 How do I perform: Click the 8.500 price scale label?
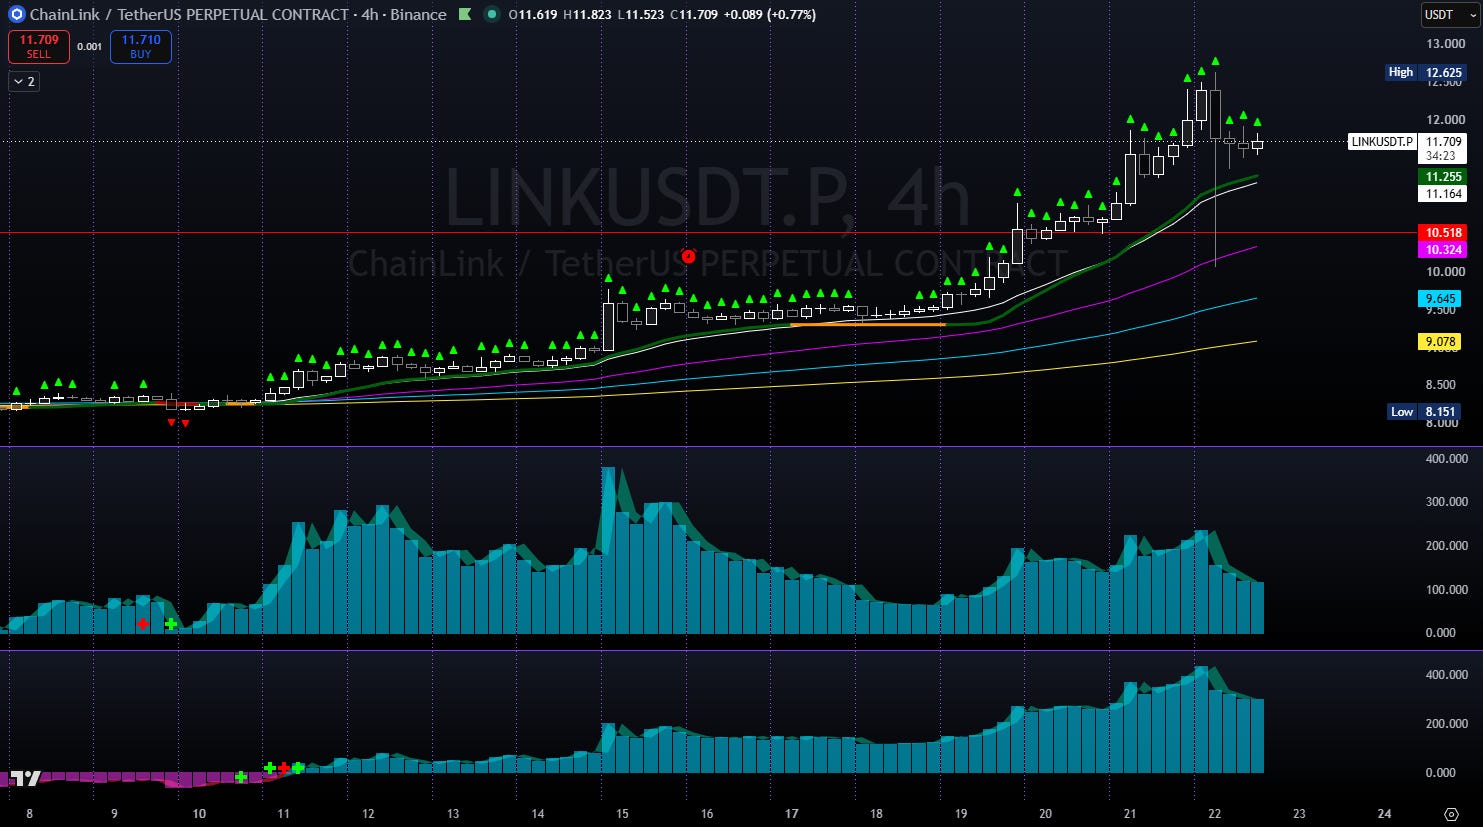coord(1440,385)
